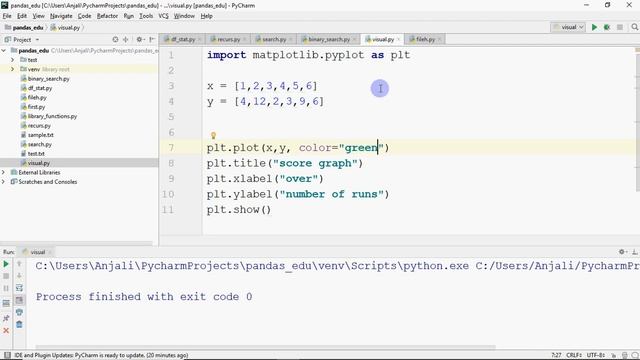Open the Window menu
640x360 pixels.
[184, 16]
